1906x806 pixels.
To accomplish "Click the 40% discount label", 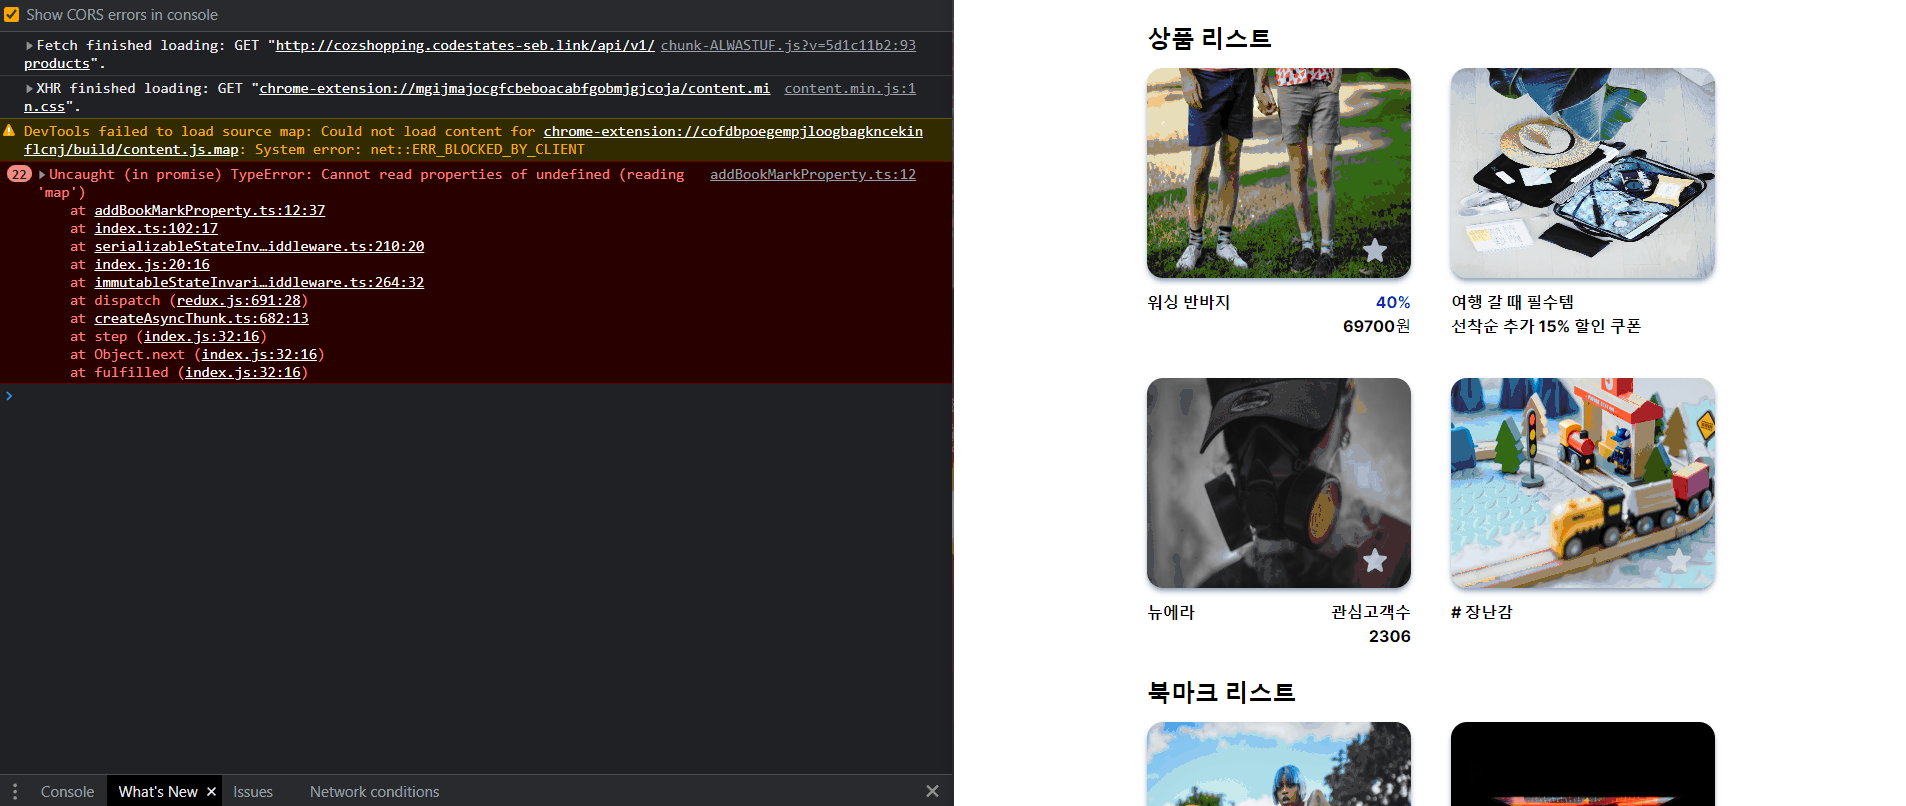I will pyautogui.click(x=1393, y=302).
